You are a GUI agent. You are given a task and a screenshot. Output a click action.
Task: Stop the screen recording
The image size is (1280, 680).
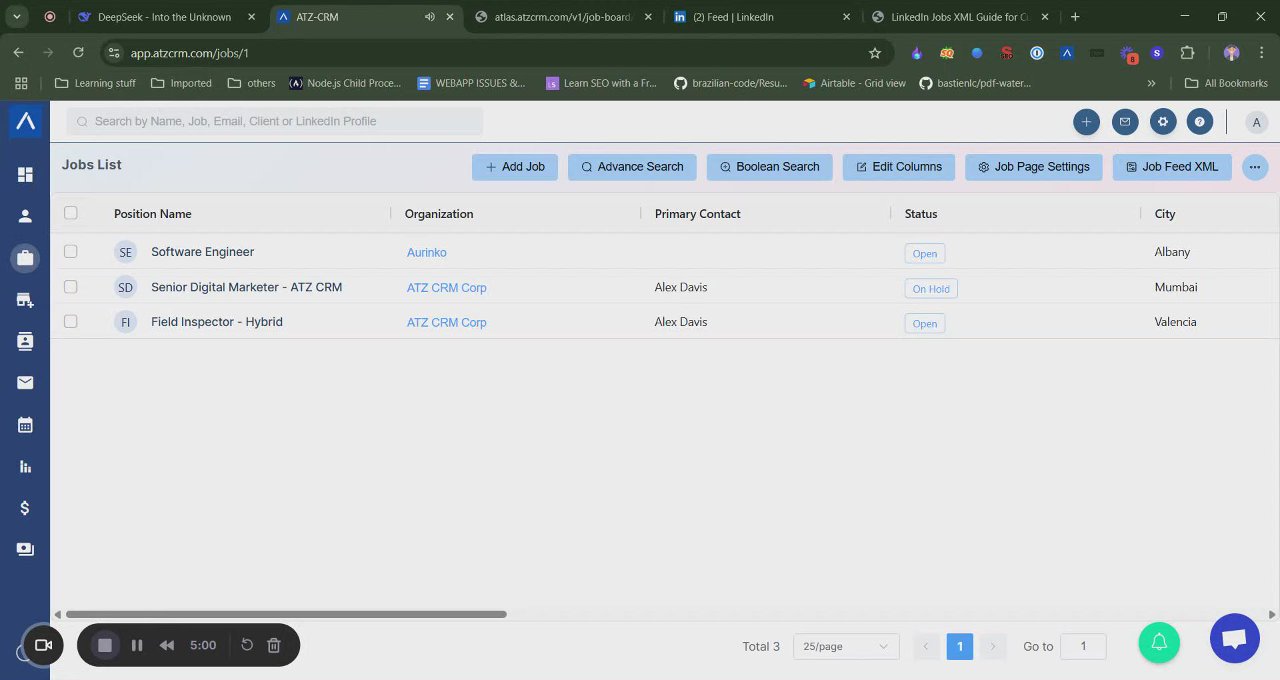105,645
